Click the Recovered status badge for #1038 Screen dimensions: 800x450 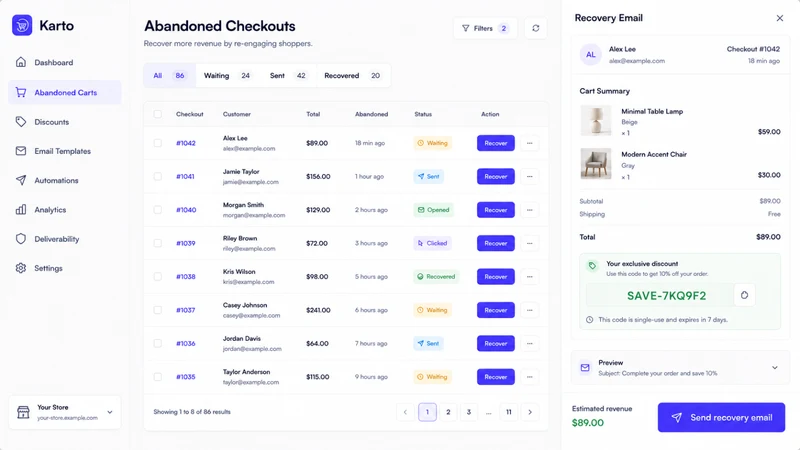(x=436, y=277)
